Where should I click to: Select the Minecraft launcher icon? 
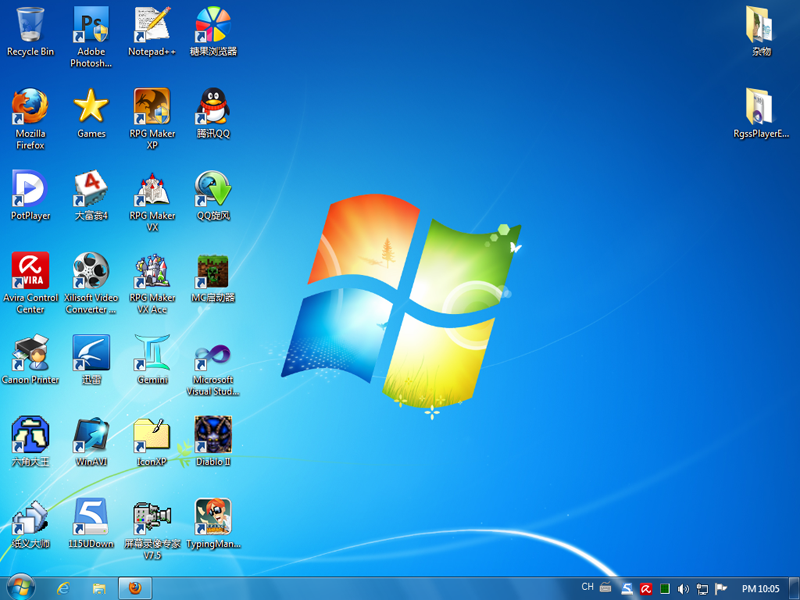tap(213, 271)
